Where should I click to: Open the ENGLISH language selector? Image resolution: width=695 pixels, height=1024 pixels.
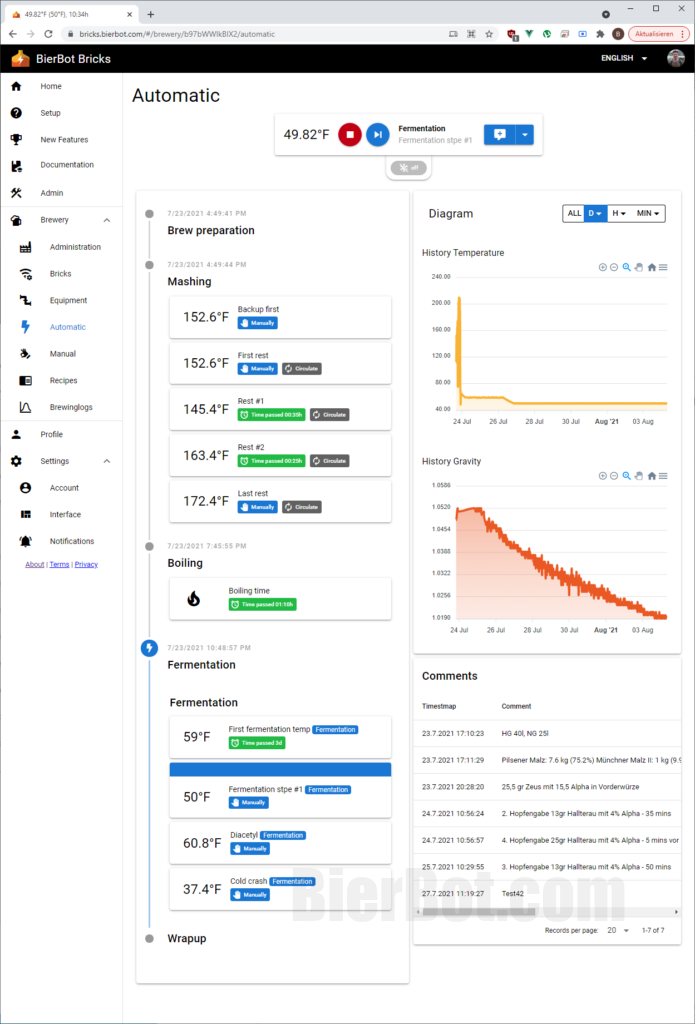(624, 58)
